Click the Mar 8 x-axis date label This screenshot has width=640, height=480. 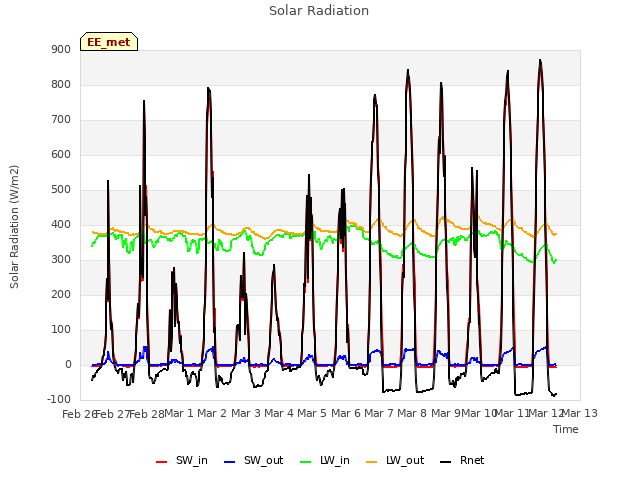412,413
